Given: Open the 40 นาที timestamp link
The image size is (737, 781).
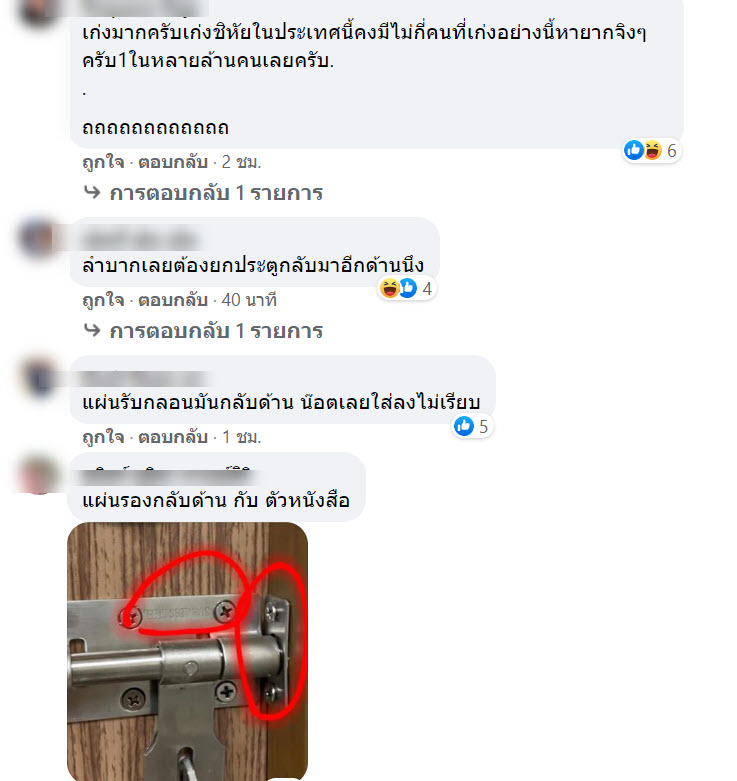Looking at the screenshot, I should 249,300.
